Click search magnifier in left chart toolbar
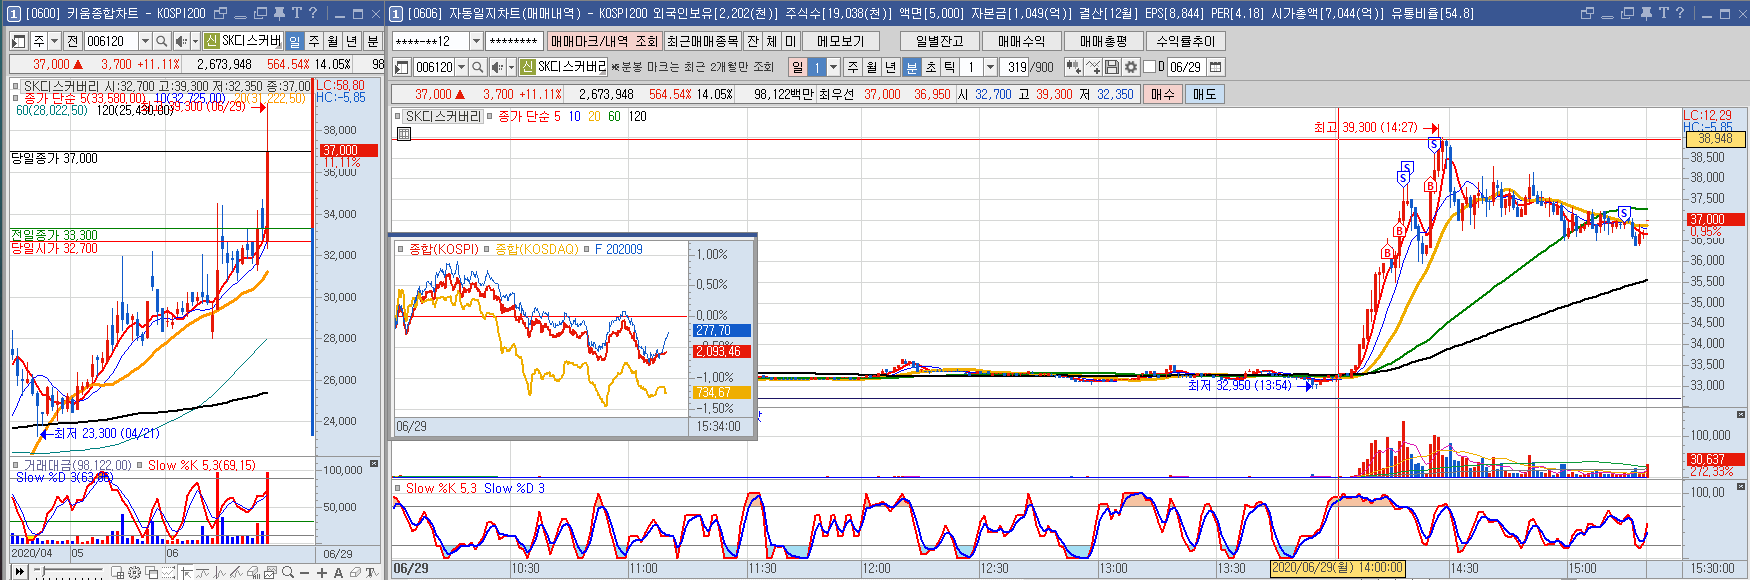 coord(162,41)
